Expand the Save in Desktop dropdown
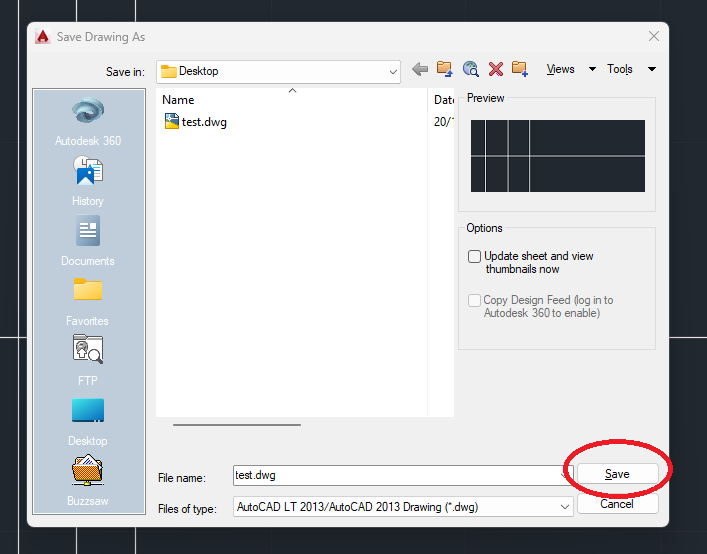This screenshot has height=554, width=707. tap(393, 72)
